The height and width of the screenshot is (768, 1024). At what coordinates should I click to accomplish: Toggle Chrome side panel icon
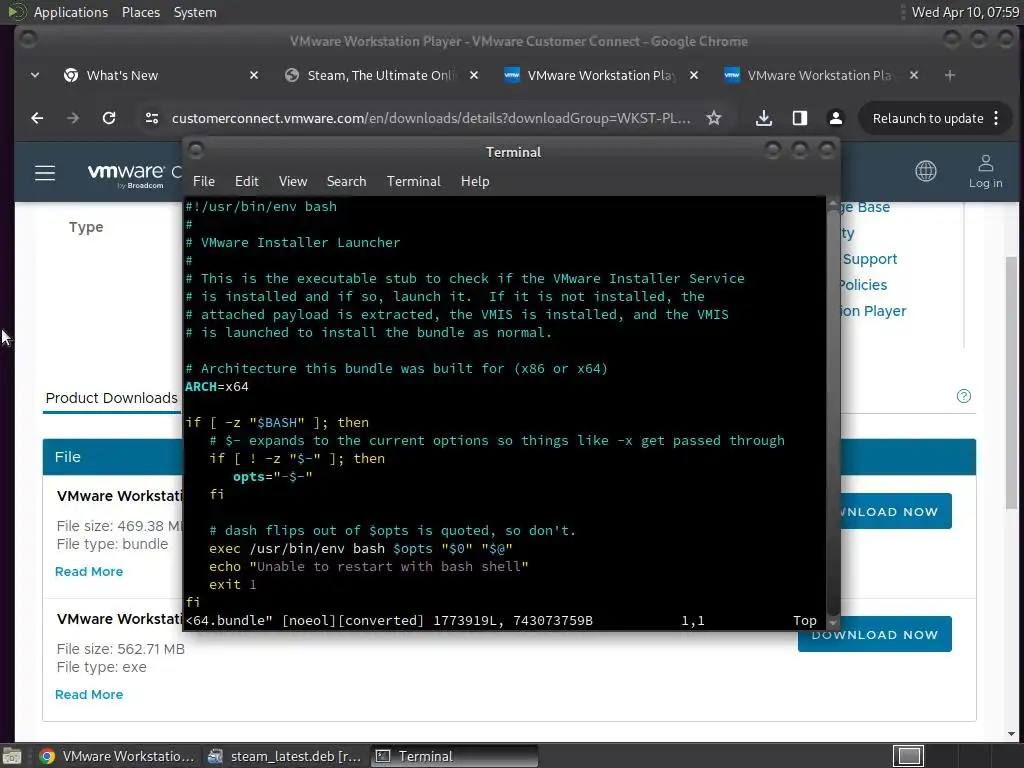(799, 118)
